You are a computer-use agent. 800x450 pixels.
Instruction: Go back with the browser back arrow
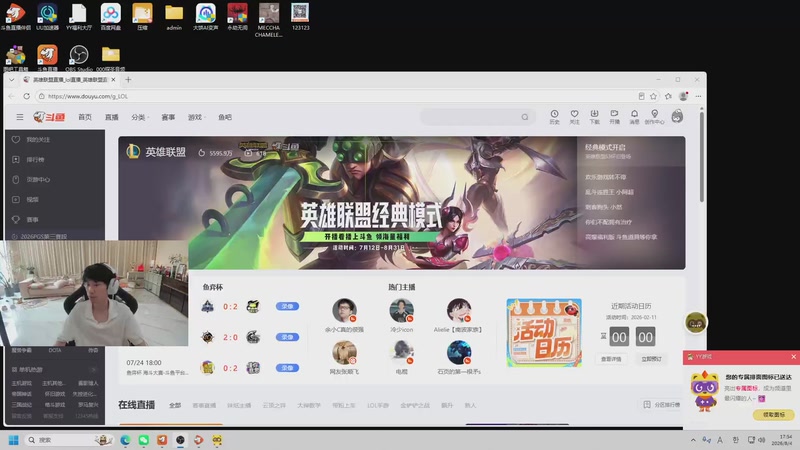[x=12, y=96]
